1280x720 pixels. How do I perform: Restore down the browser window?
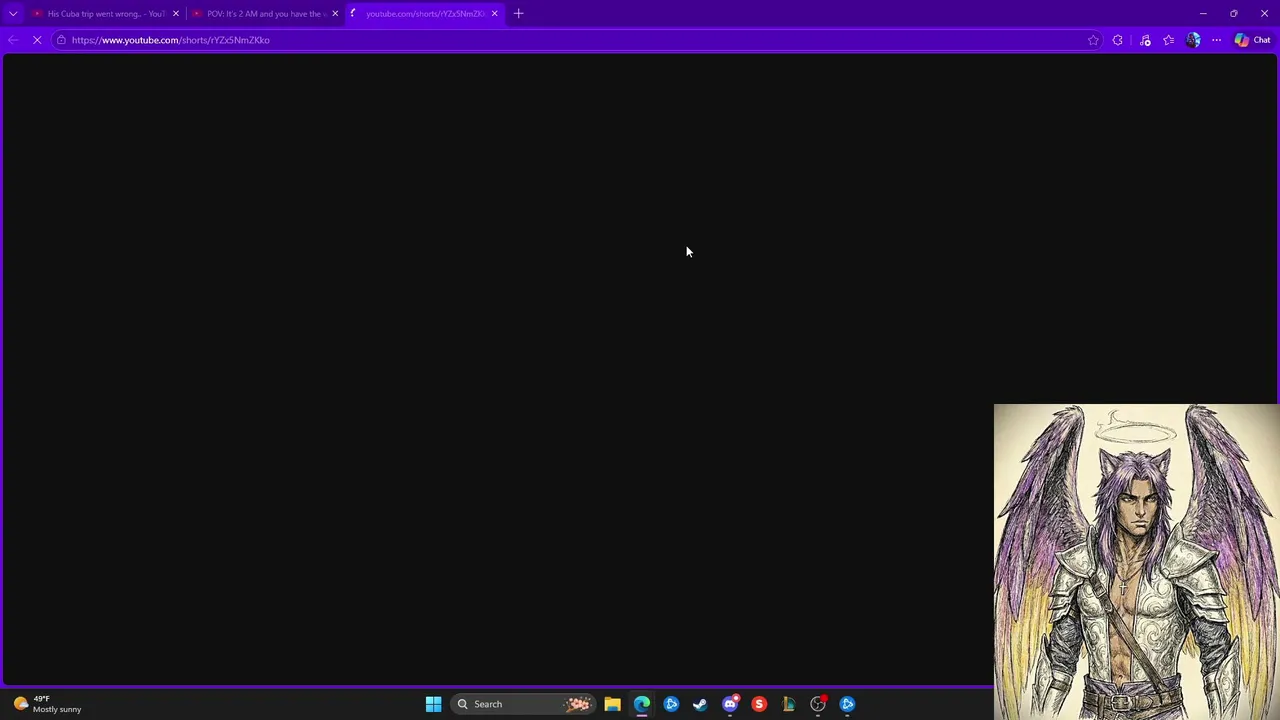pyautogui.click(x=1234, y=13)
